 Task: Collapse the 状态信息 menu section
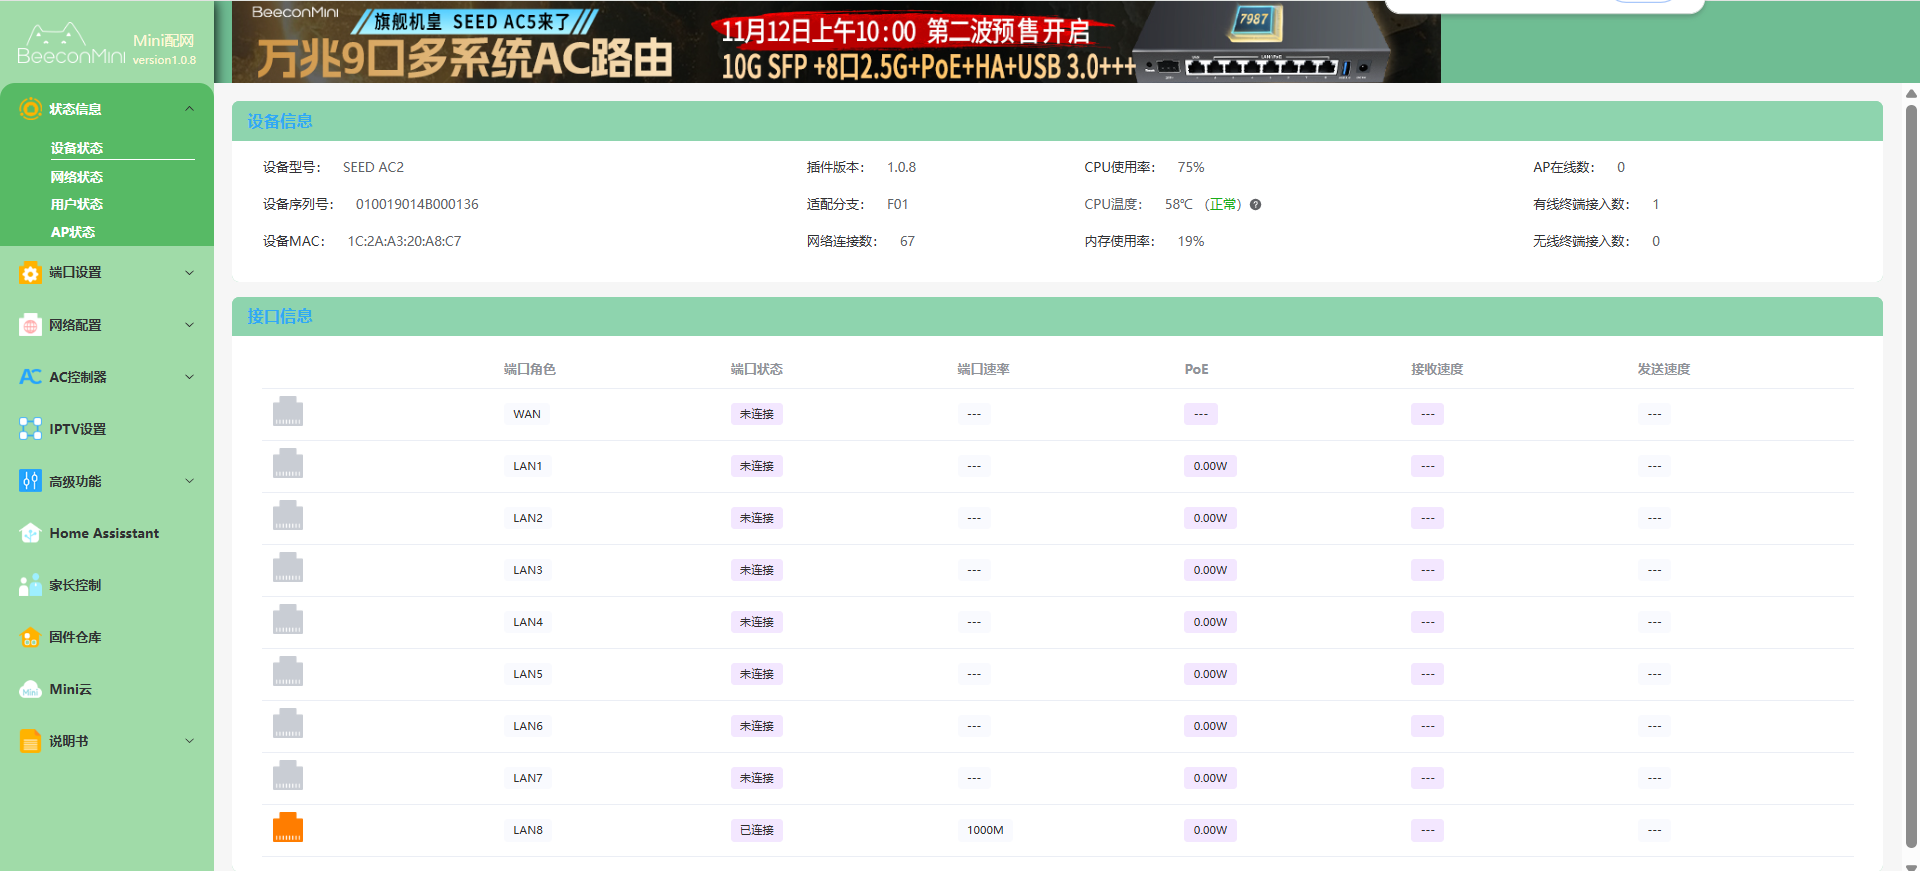point(189,109)
